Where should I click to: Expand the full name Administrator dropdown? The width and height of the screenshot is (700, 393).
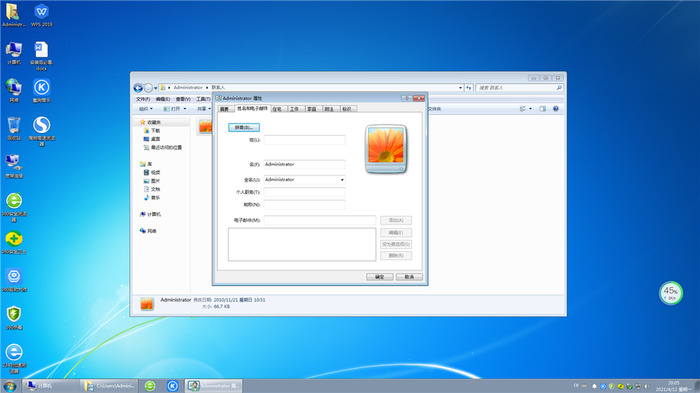click(x=342, y=180)
